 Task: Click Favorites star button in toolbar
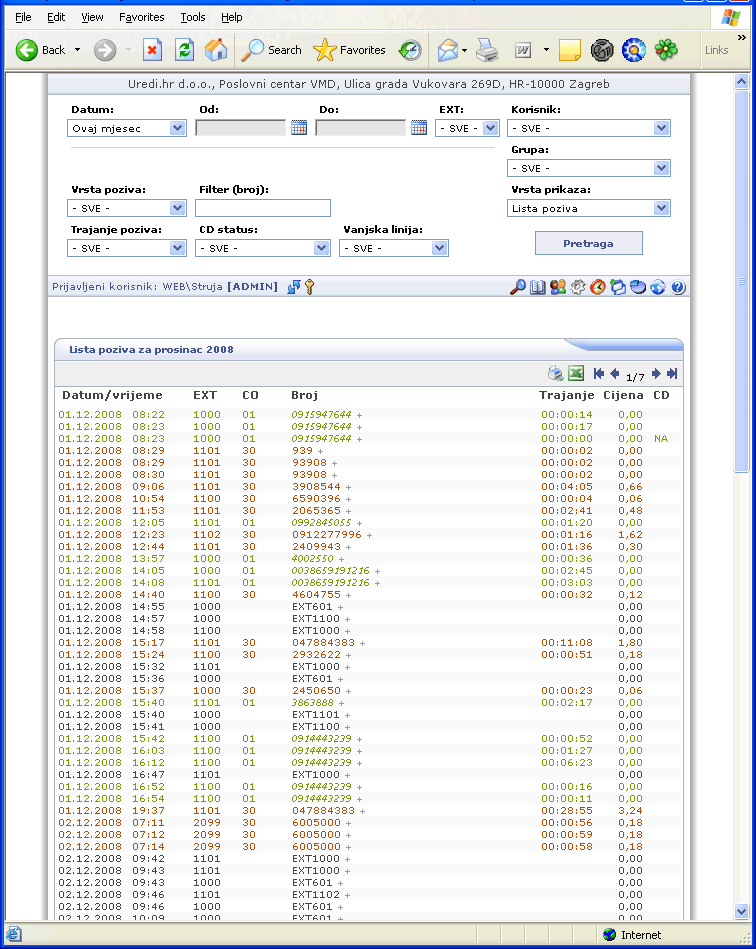tap(349, 50)
